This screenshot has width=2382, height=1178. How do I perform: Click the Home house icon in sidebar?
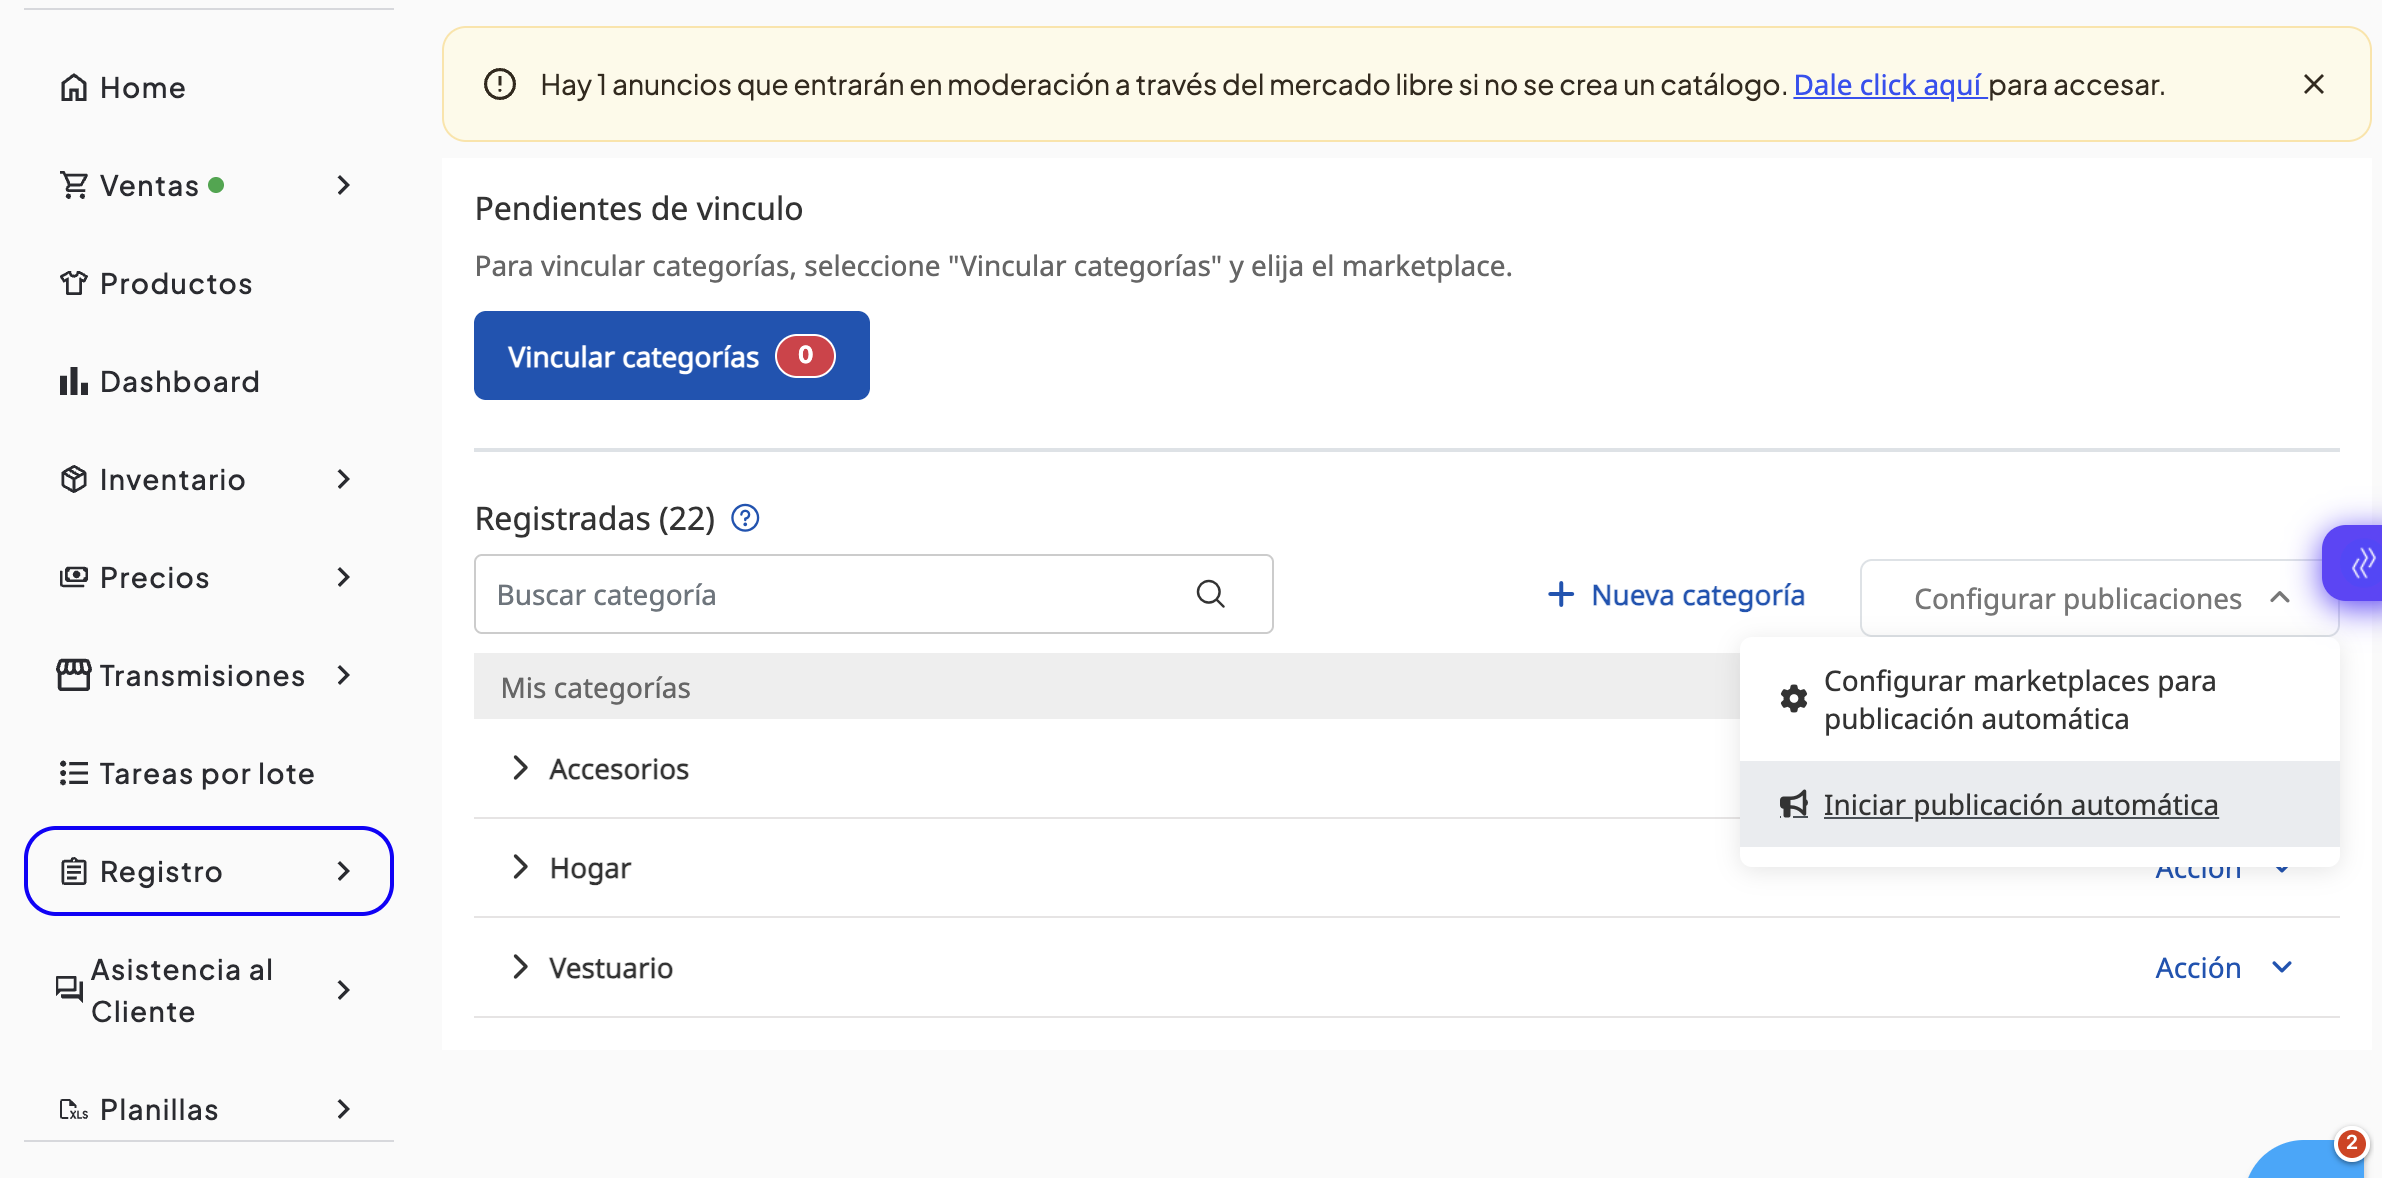(x=73, y=88)
